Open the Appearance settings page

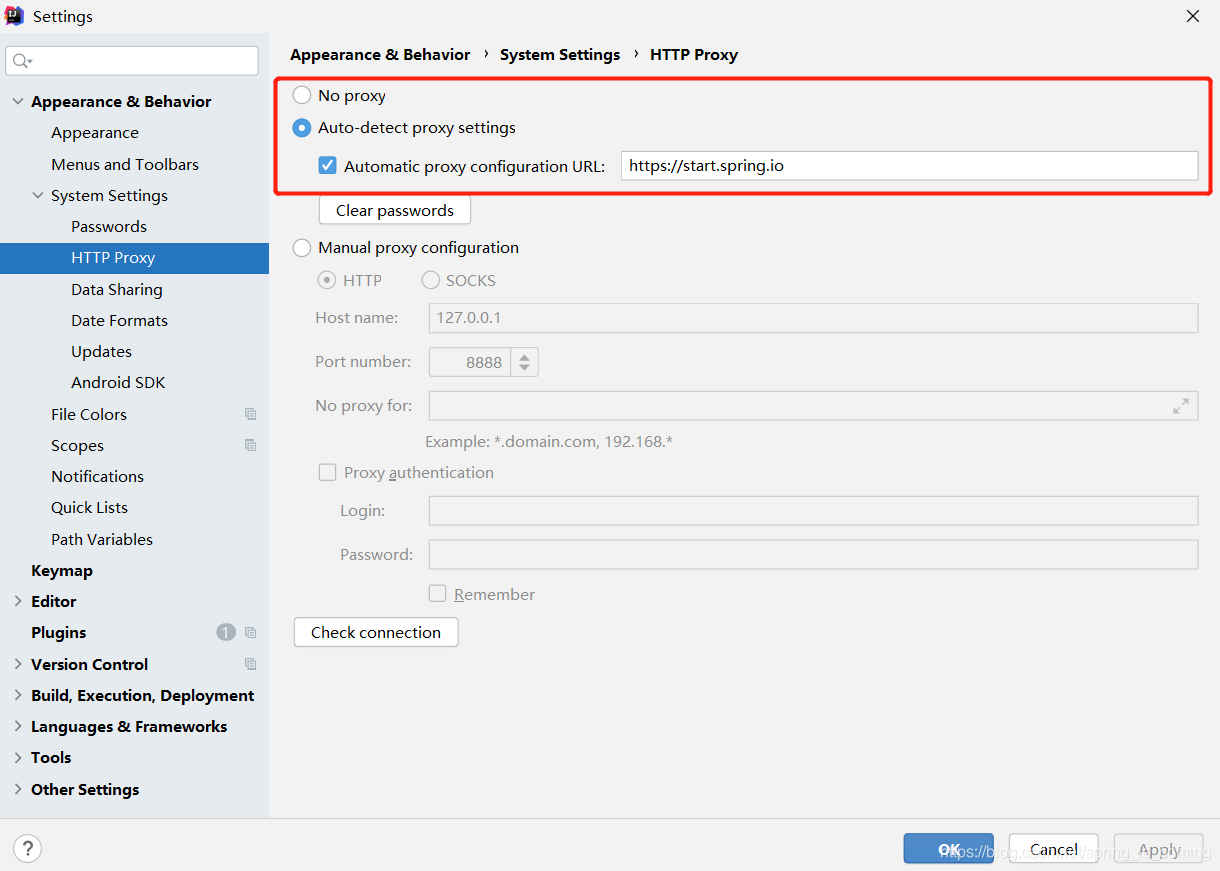pyautogui.click(x=95, y=133)
